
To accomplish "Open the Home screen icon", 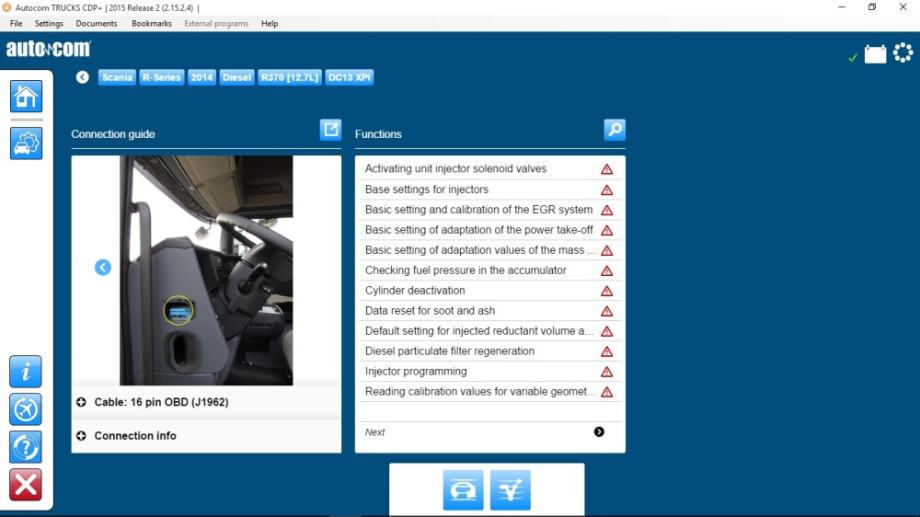I will [26, 96].
